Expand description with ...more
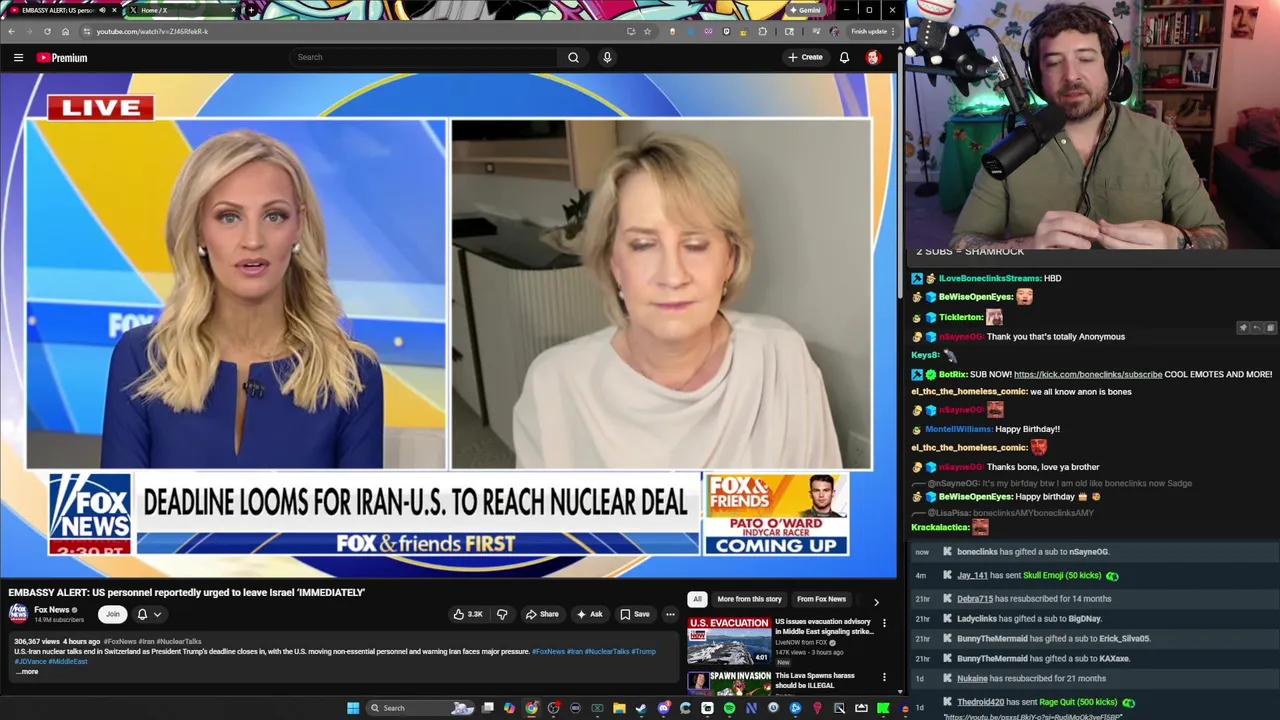 tap(27, 672)
